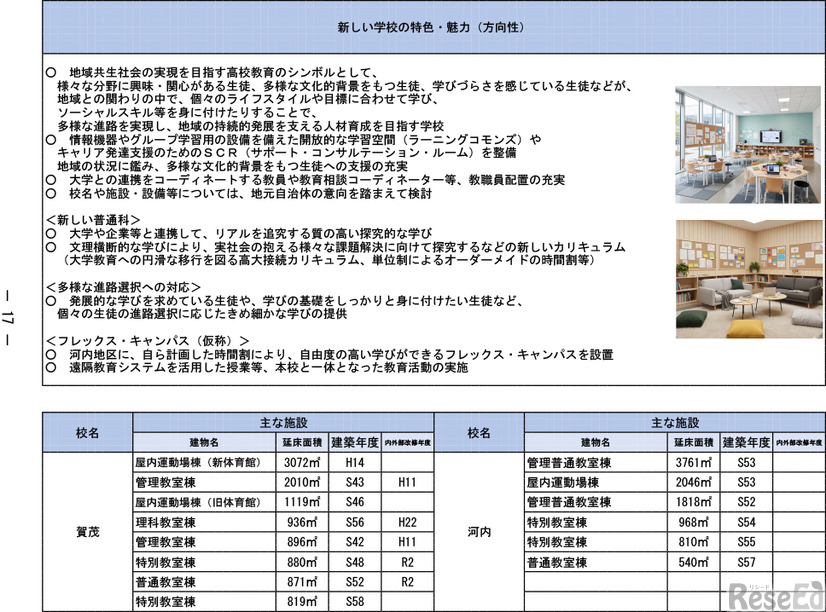Image resolution: width=826 pixels, height=612 pixels.
Task: Click the floor area '880㎡'
Action: coord(303,562)
